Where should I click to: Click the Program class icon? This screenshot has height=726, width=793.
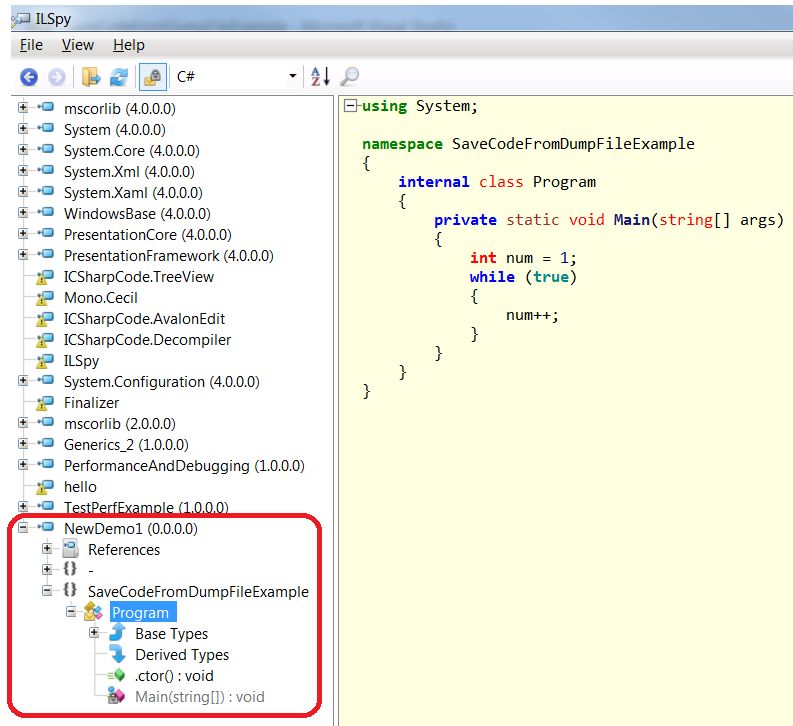coord(94,612)
